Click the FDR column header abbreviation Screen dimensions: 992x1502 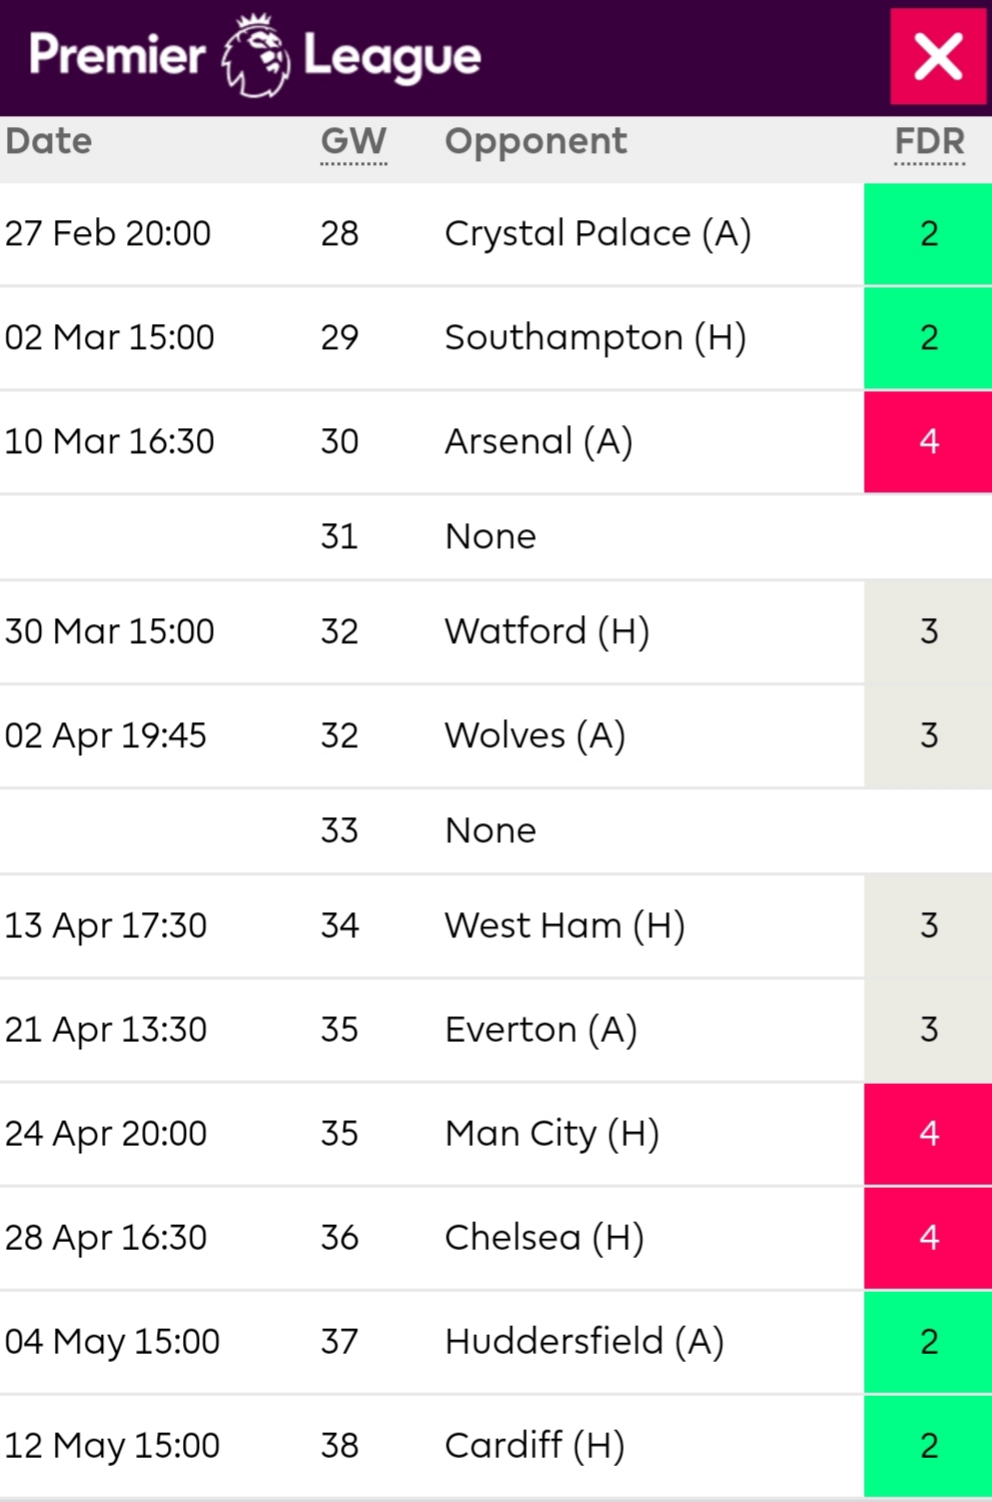[929, 142]
